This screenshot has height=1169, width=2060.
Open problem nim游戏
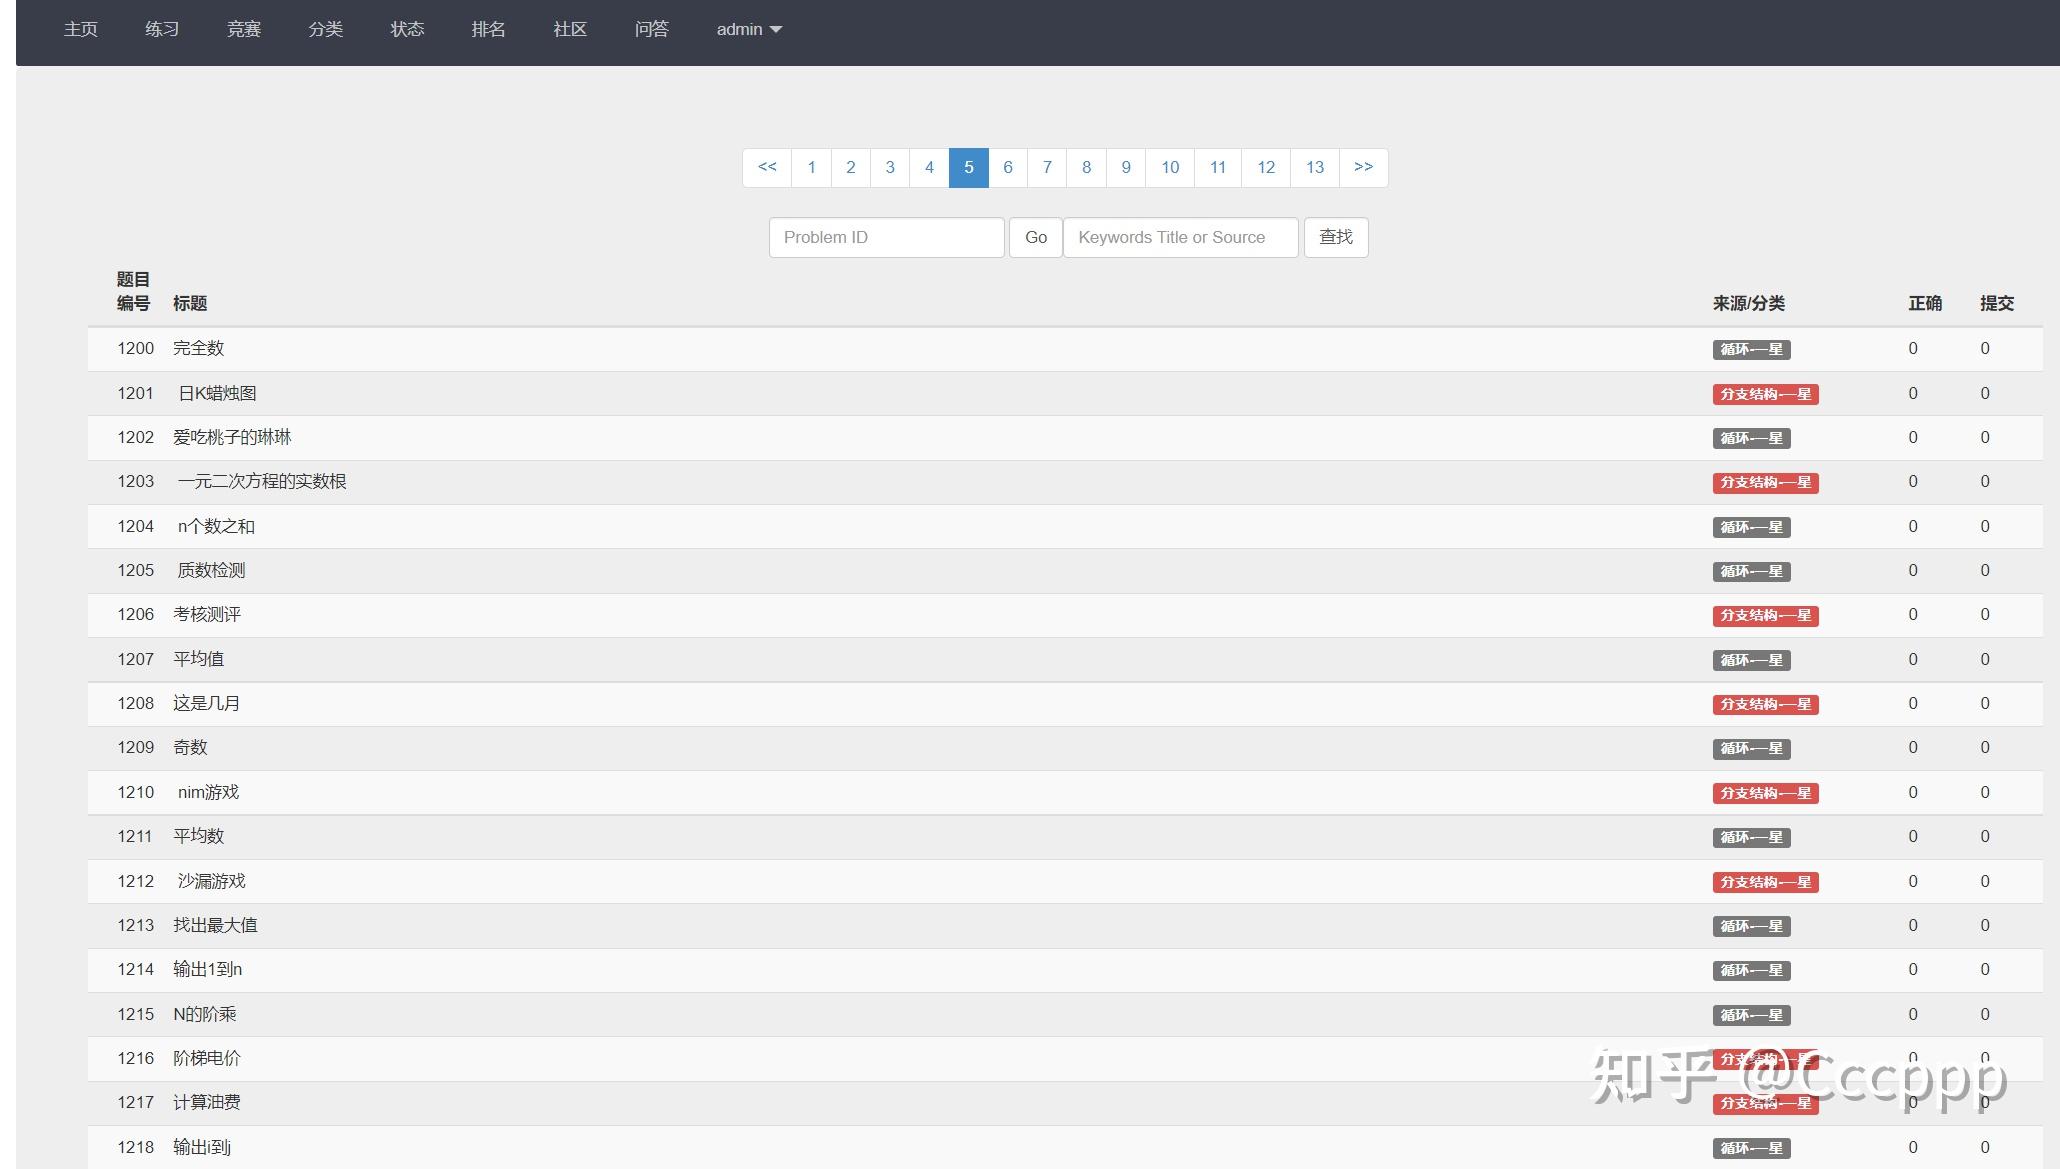(x=208, y=793)
